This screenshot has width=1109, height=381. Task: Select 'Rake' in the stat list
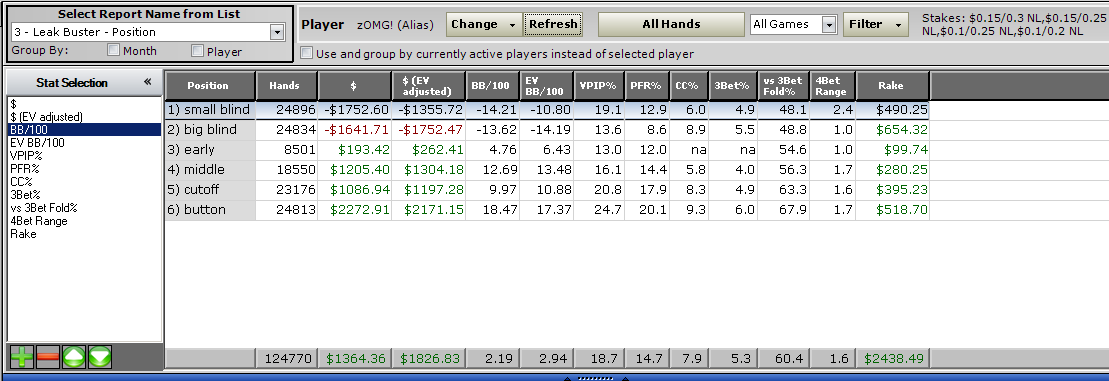click(x=85, y=234)
